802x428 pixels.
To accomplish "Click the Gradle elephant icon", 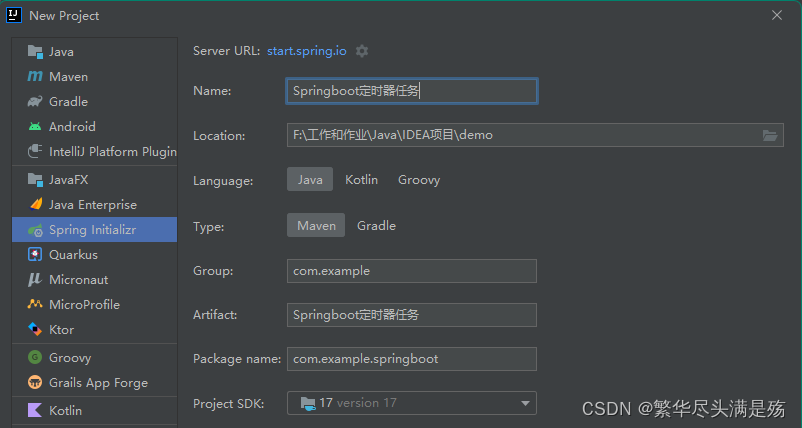I will pyautogui.click(x=35, y=101).
